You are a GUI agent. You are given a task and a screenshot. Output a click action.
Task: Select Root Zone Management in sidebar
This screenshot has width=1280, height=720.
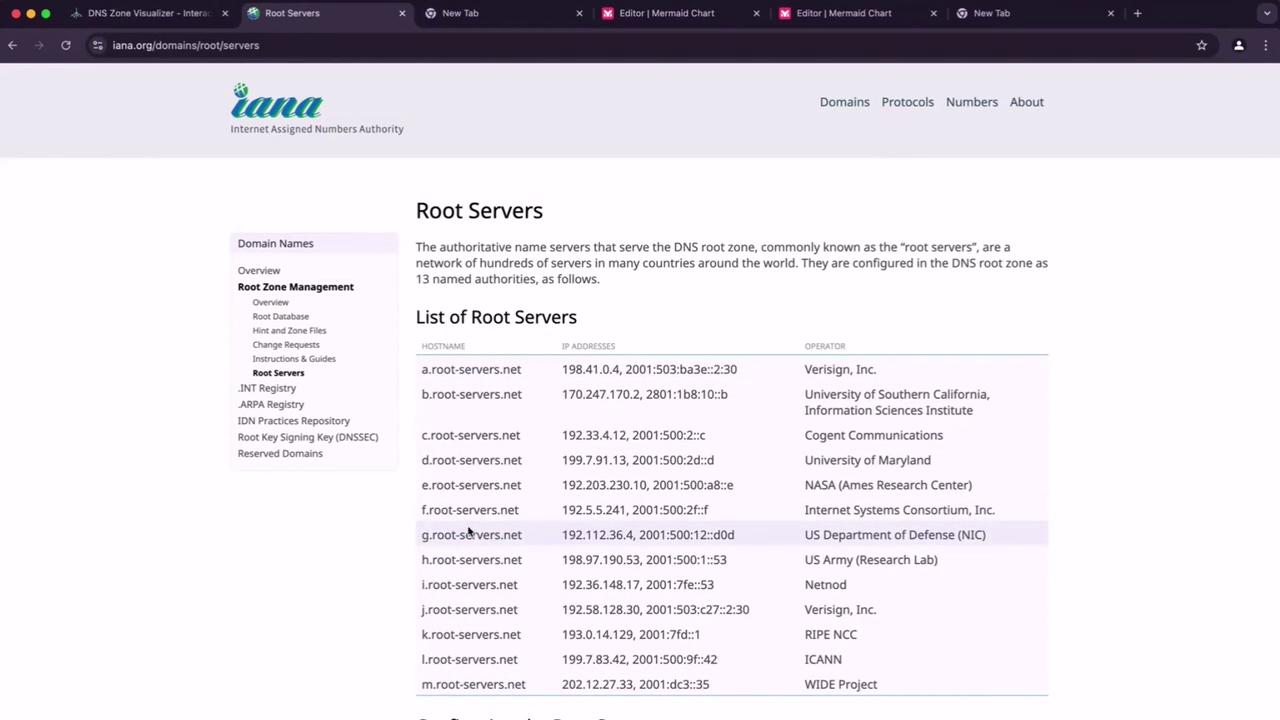point(296,287)
